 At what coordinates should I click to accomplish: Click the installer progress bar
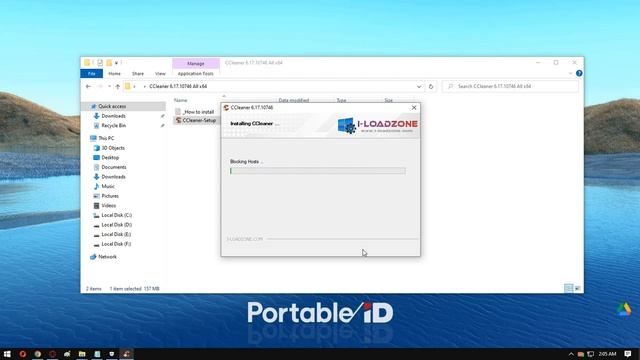(318, 171)
